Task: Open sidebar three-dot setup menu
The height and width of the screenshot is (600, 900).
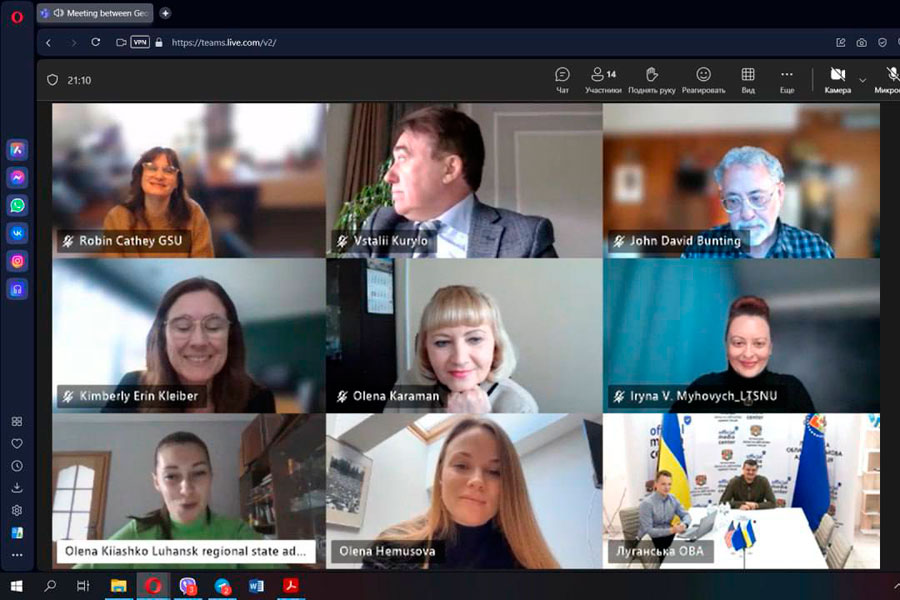Action: pyautogui.click(x=17, y=555)
